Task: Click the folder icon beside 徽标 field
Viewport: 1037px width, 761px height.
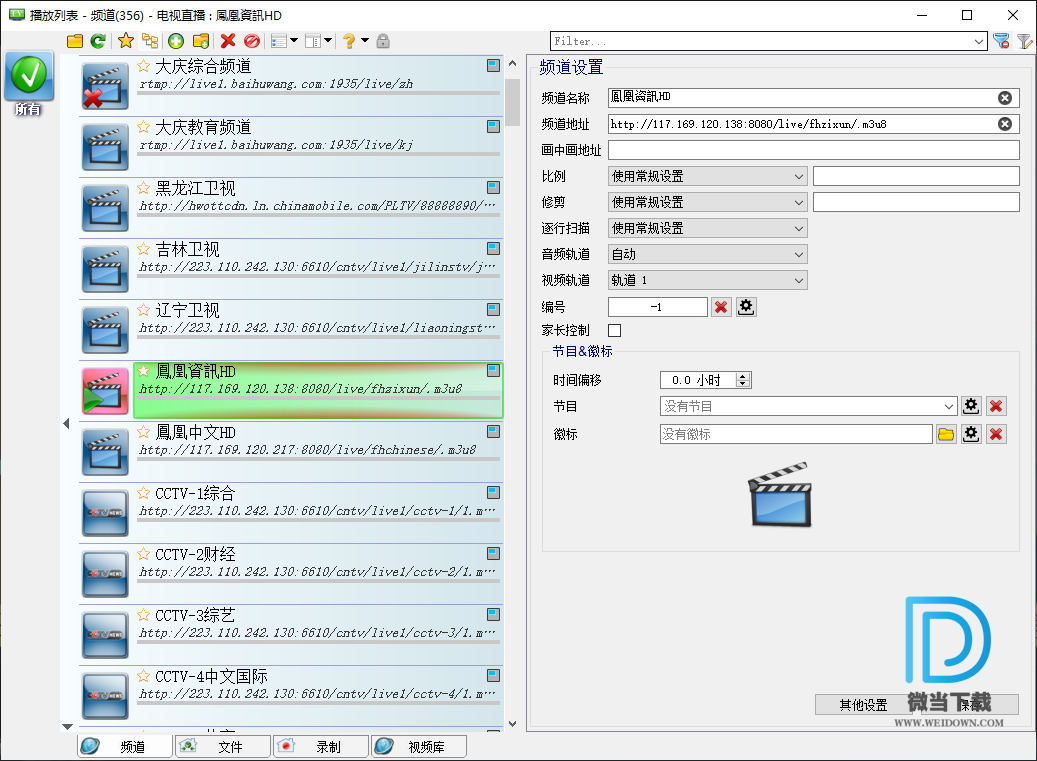Action: point(946,434)
